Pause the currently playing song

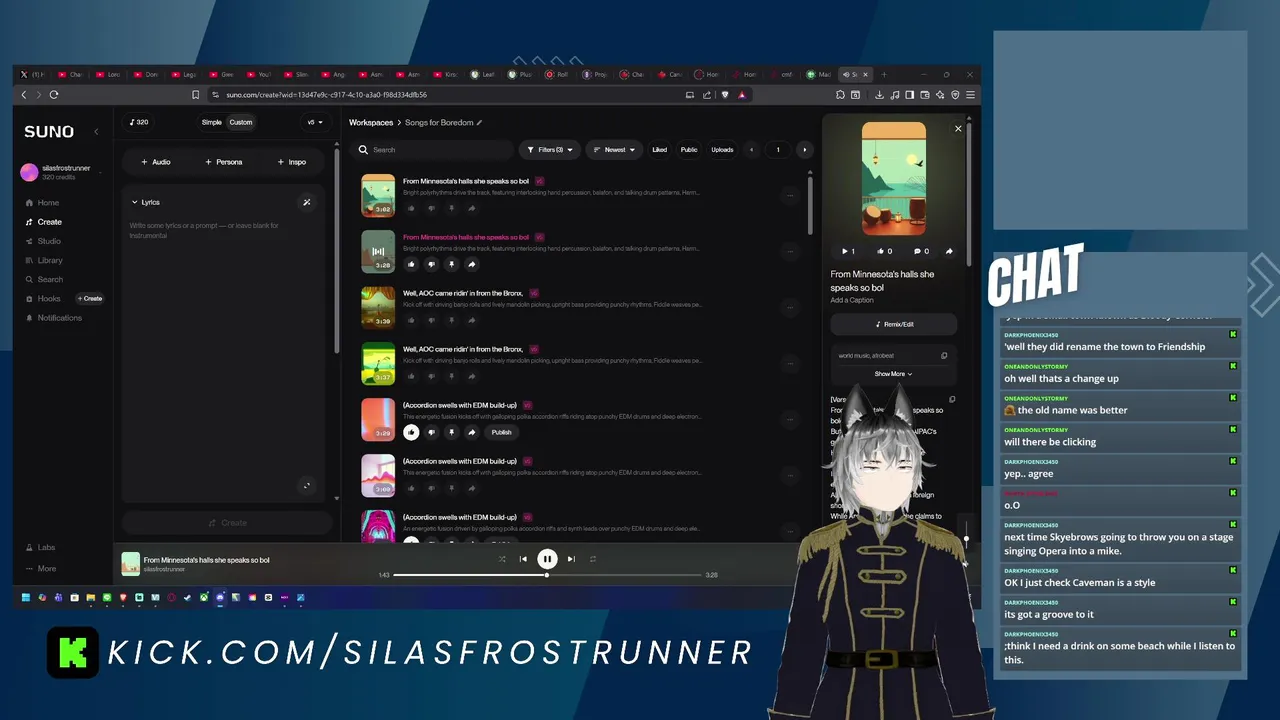coord(547,559)
